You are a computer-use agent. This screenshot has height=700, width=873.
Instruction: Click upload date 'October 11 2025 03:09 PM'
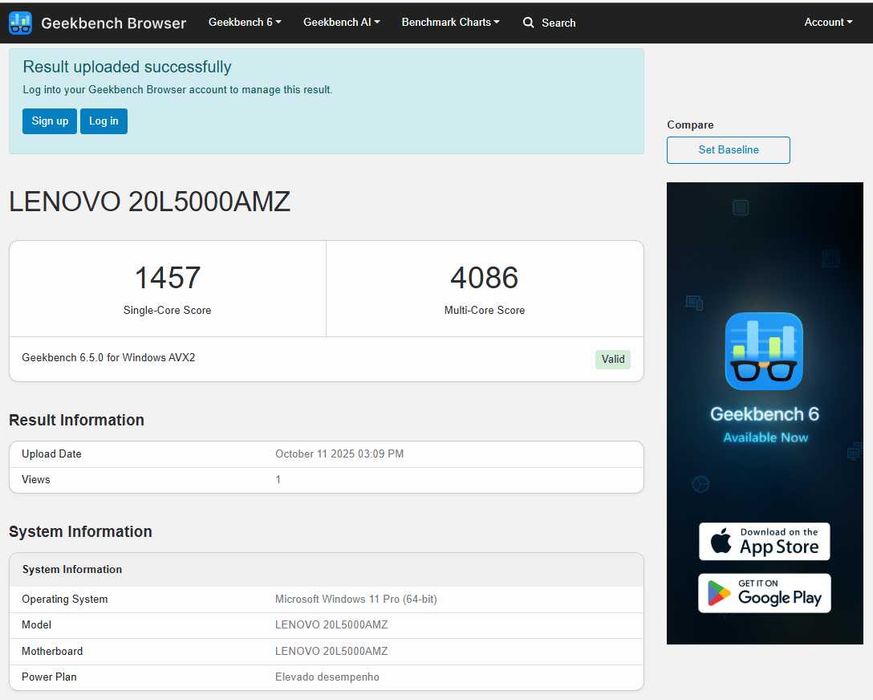[x=340, y=454]
